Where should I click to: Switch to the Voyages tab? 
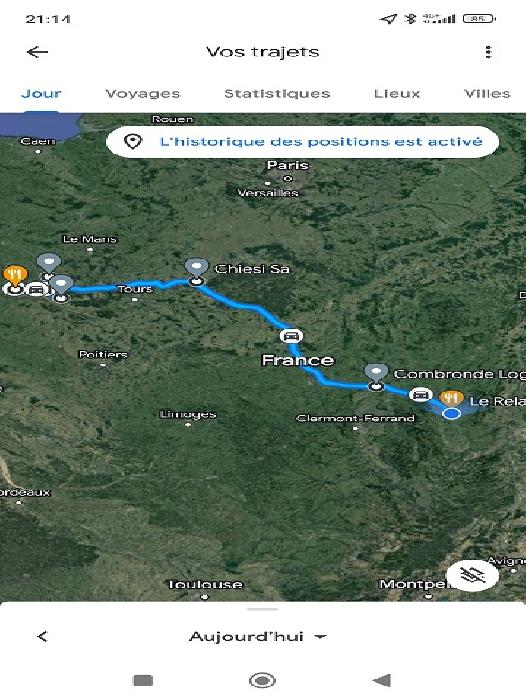(x=143, y=93)
